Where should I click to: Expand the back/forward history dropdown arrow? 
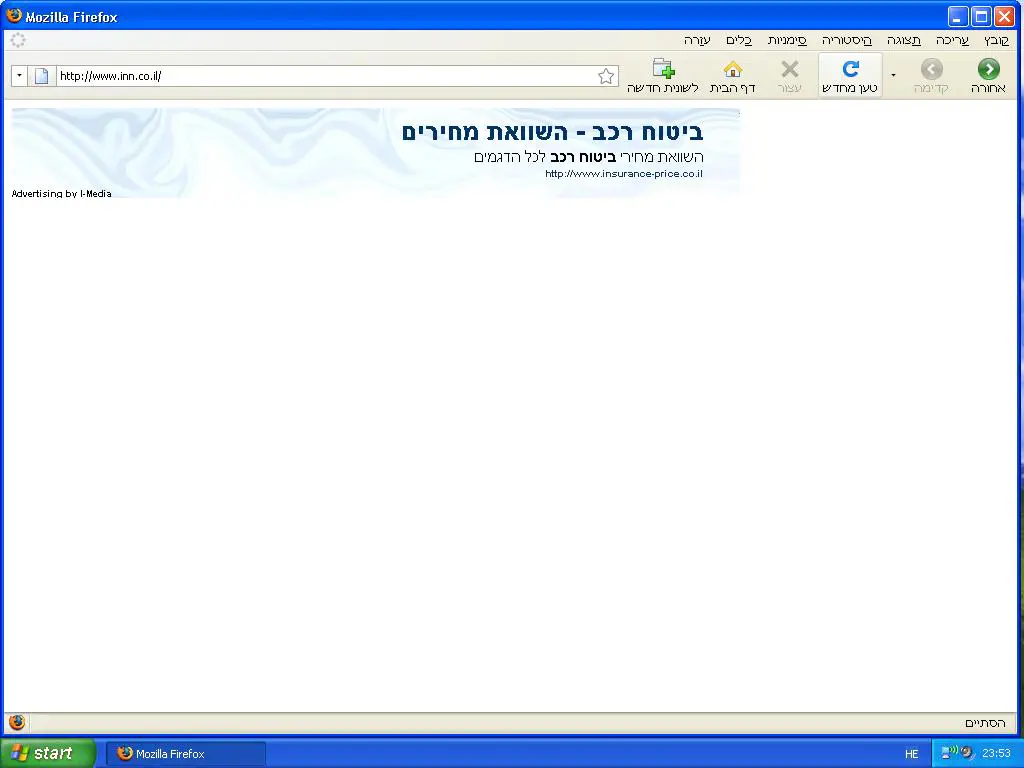(x=893, y=75)
